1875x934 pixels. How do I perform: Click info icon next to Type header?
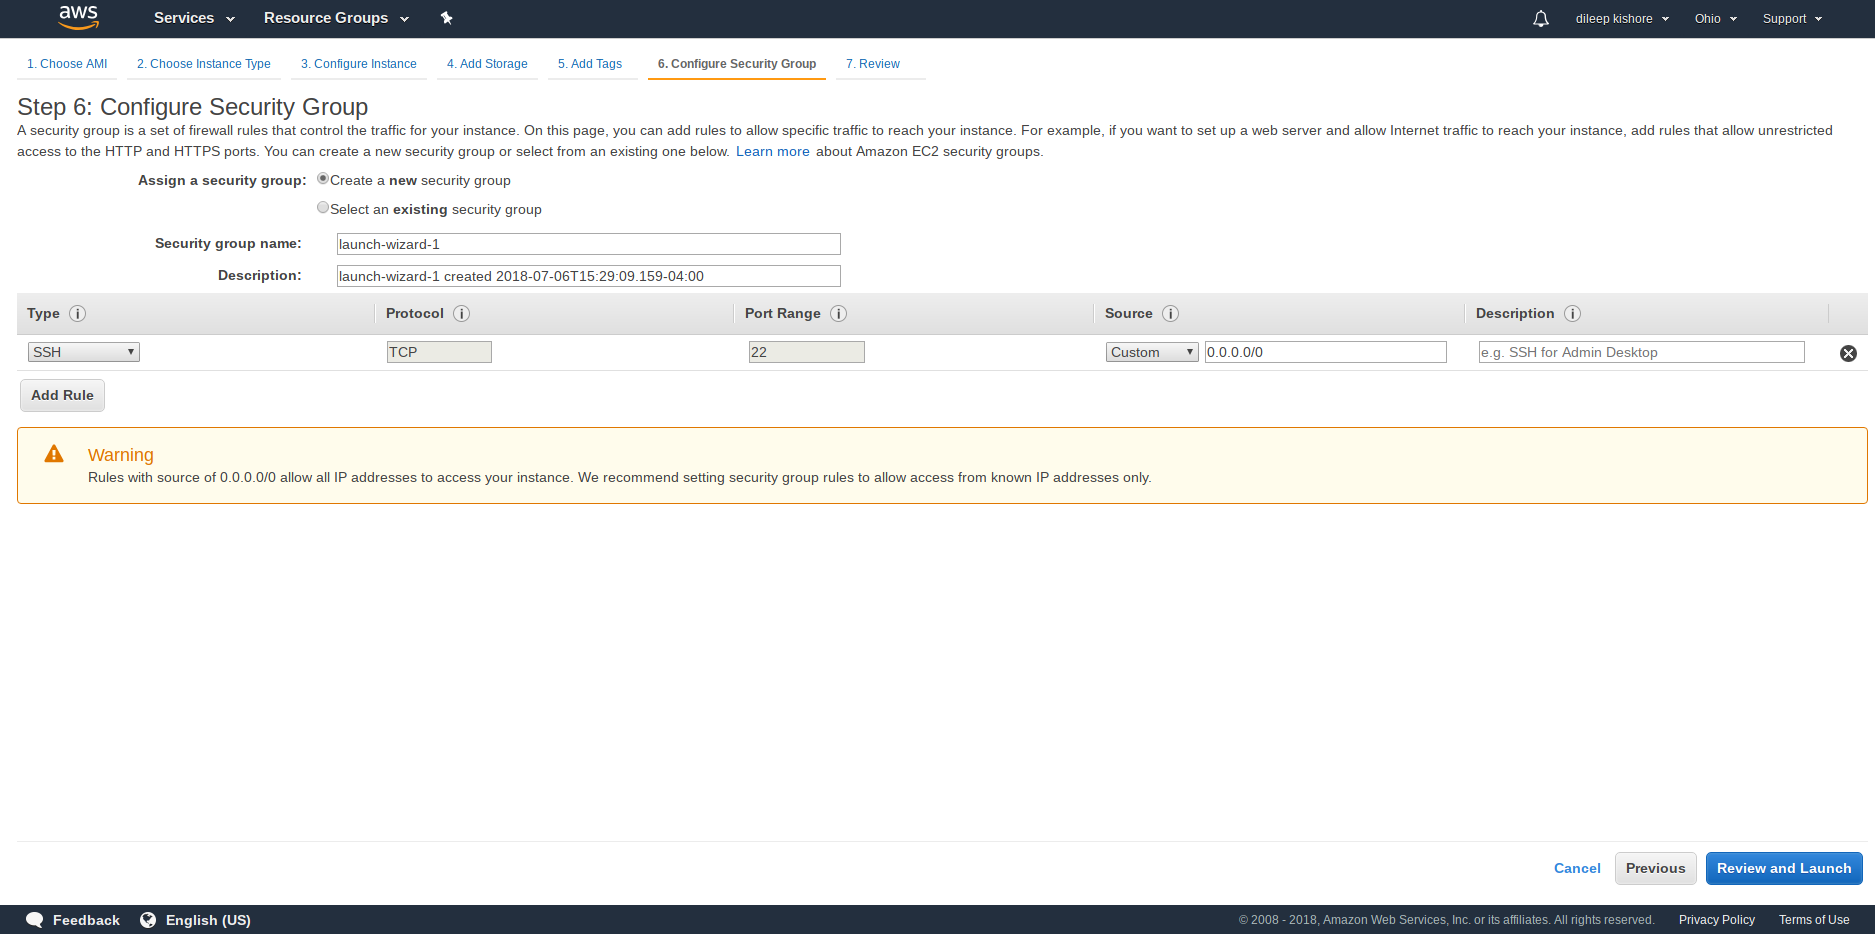click(77, 313)
